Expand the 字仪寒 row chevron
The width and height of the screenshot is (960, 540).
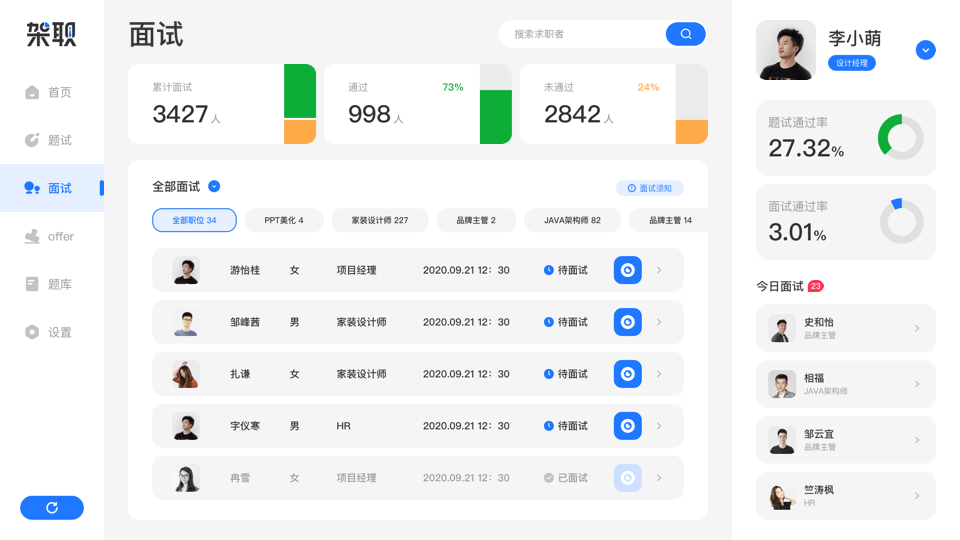click(659, 426)
